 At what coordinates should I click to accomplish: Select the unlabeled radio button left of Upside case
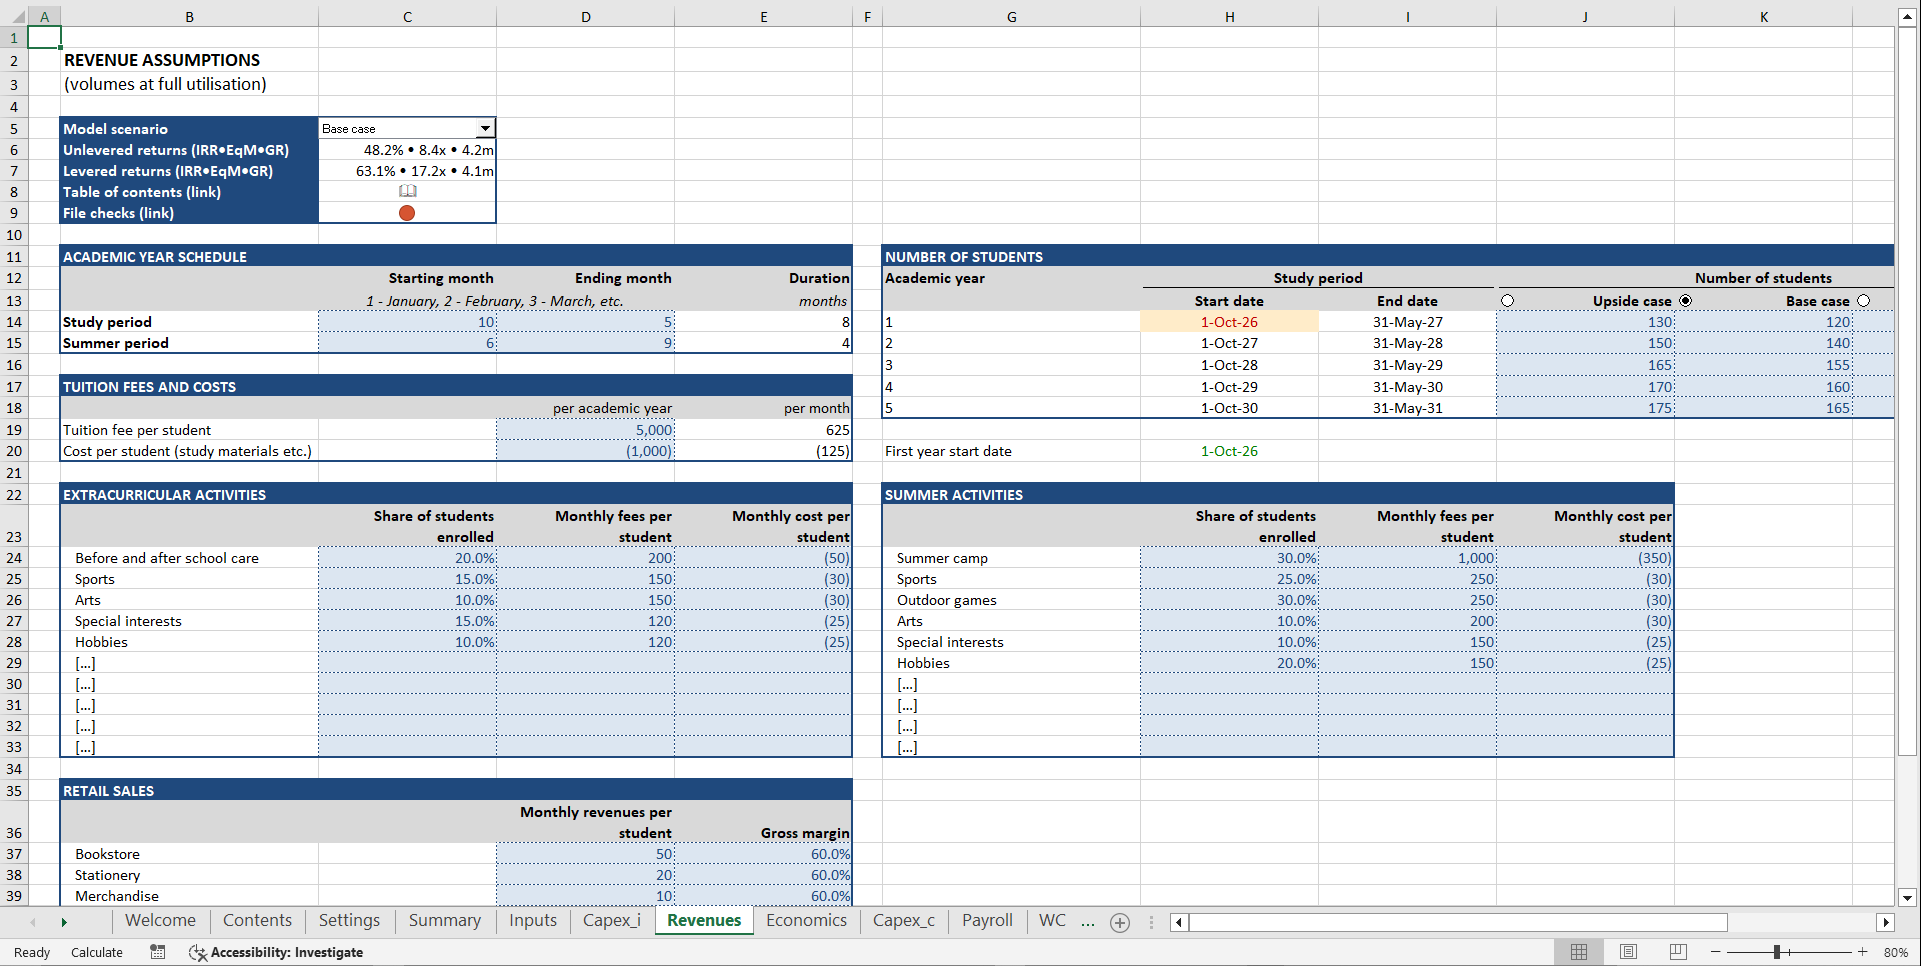pyautogui.click(x=1507, y=299)
